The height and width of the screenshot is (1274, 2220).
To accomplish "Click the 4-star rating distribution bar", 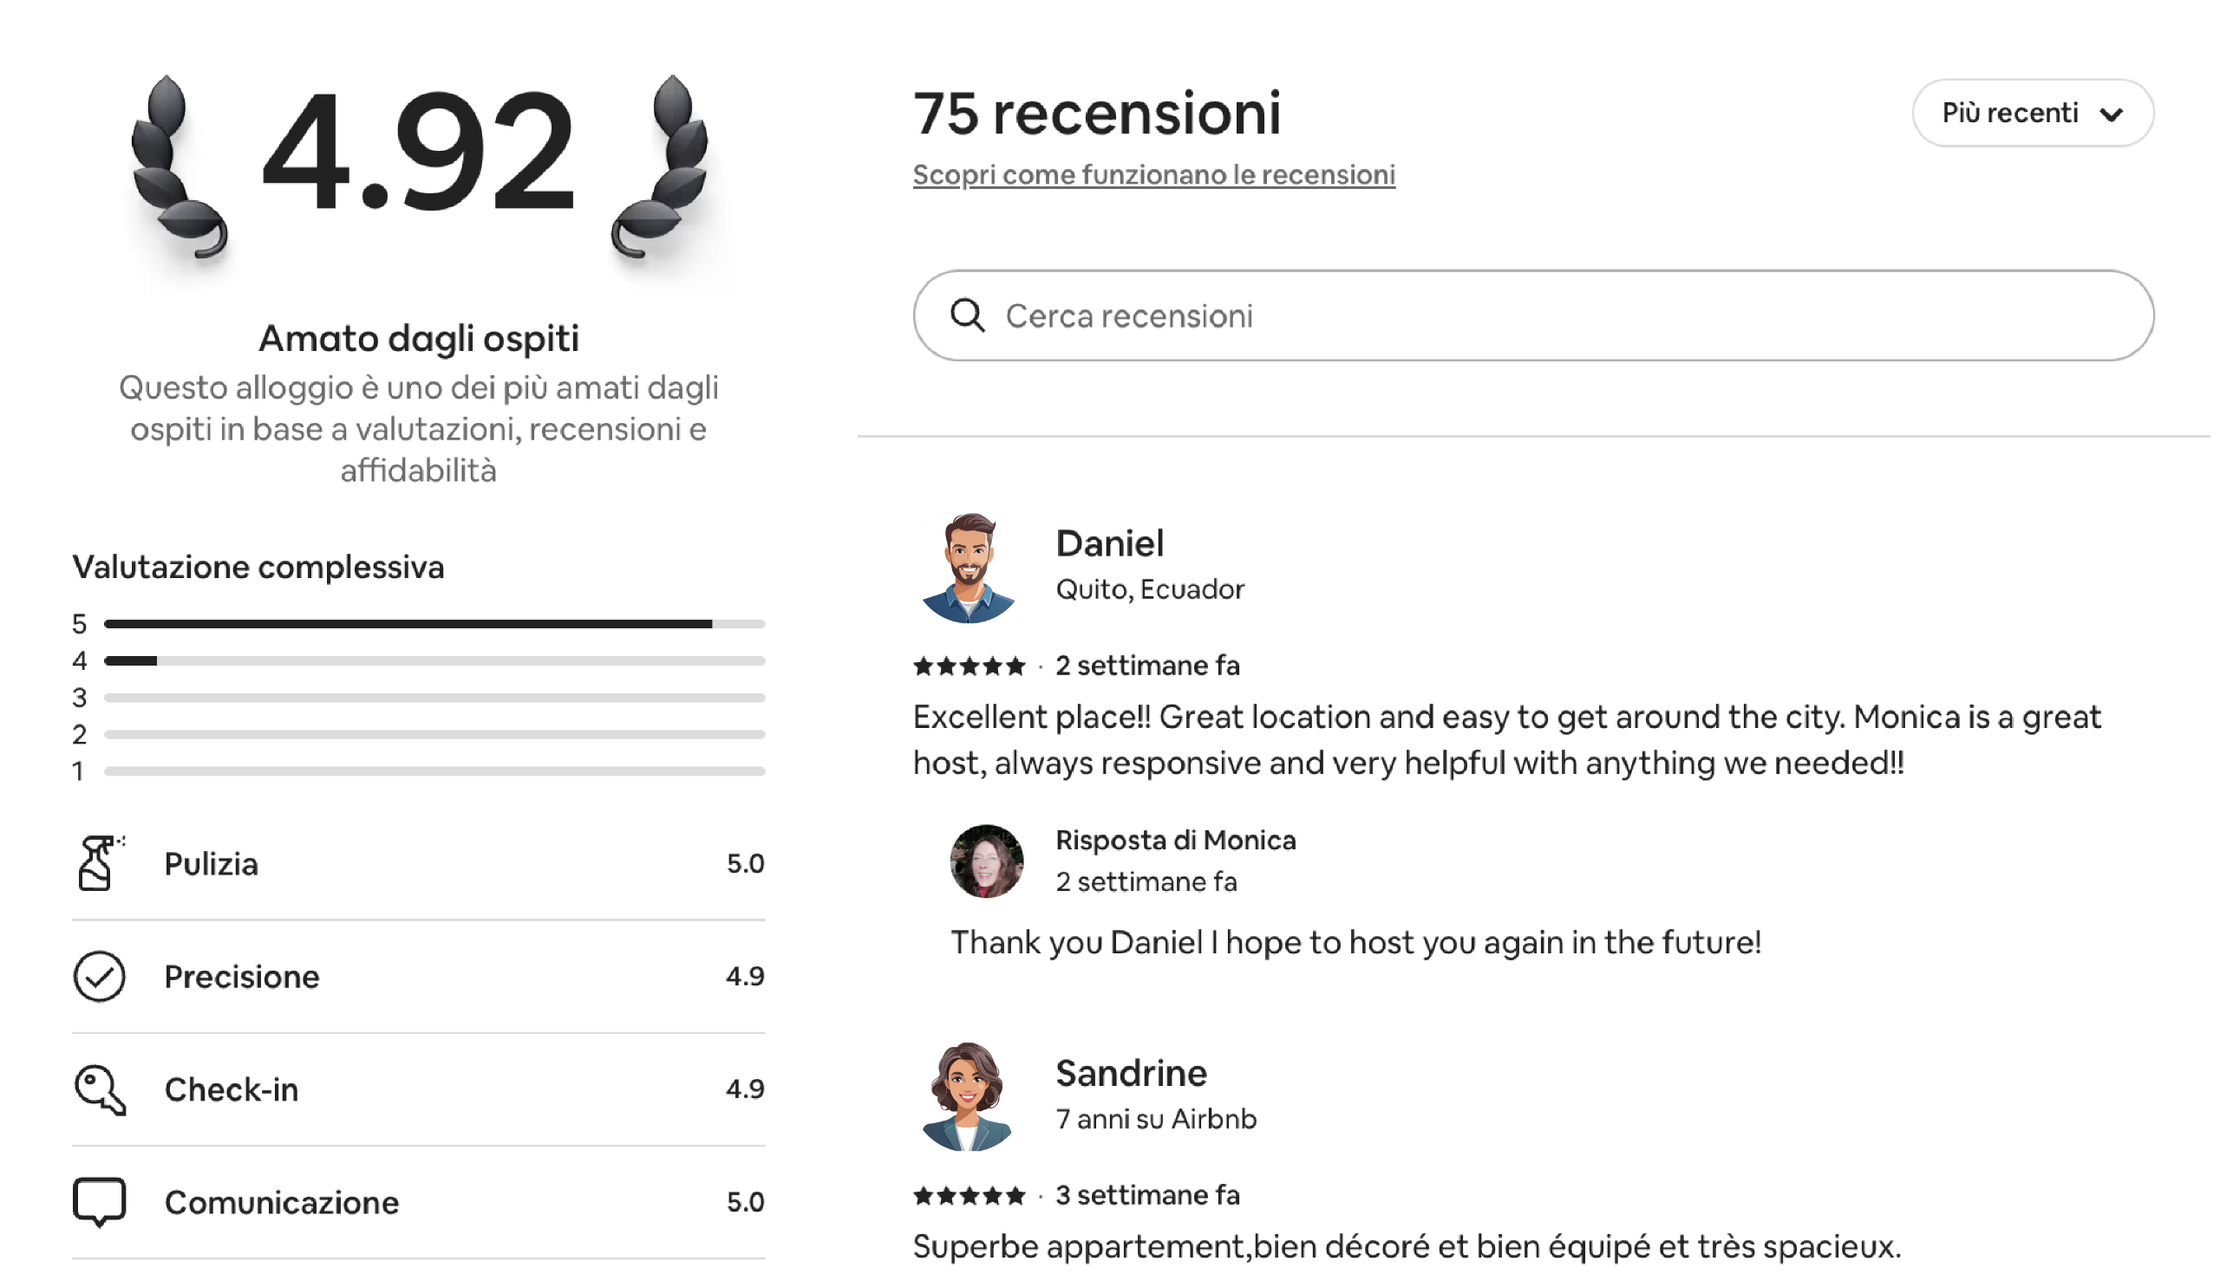I will [434, 661].
